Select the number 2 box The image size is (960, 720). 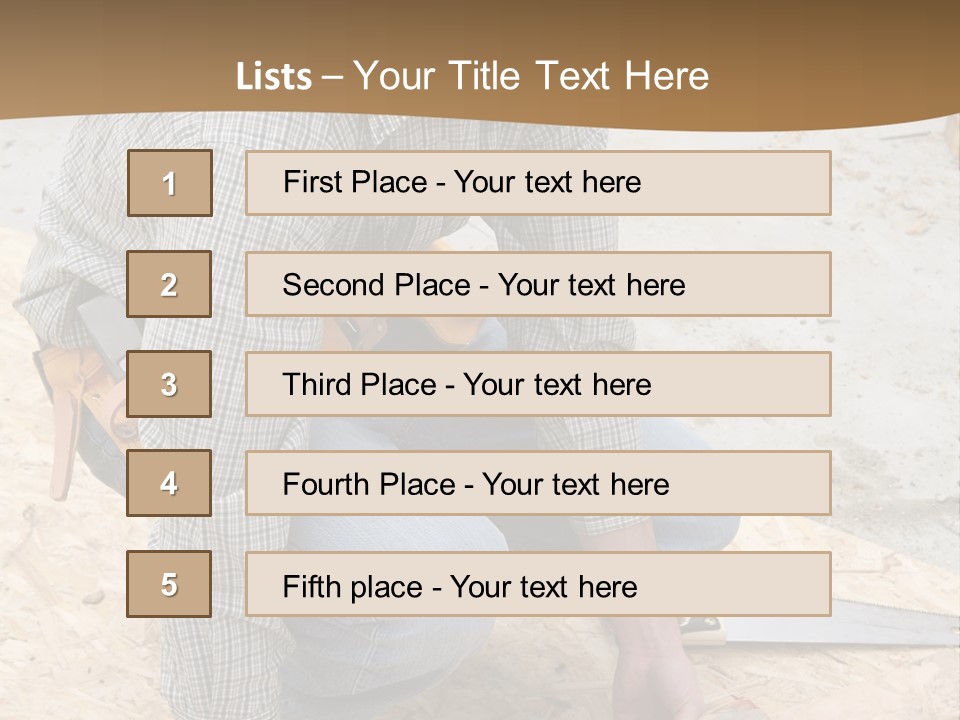(x=169, y=284)
